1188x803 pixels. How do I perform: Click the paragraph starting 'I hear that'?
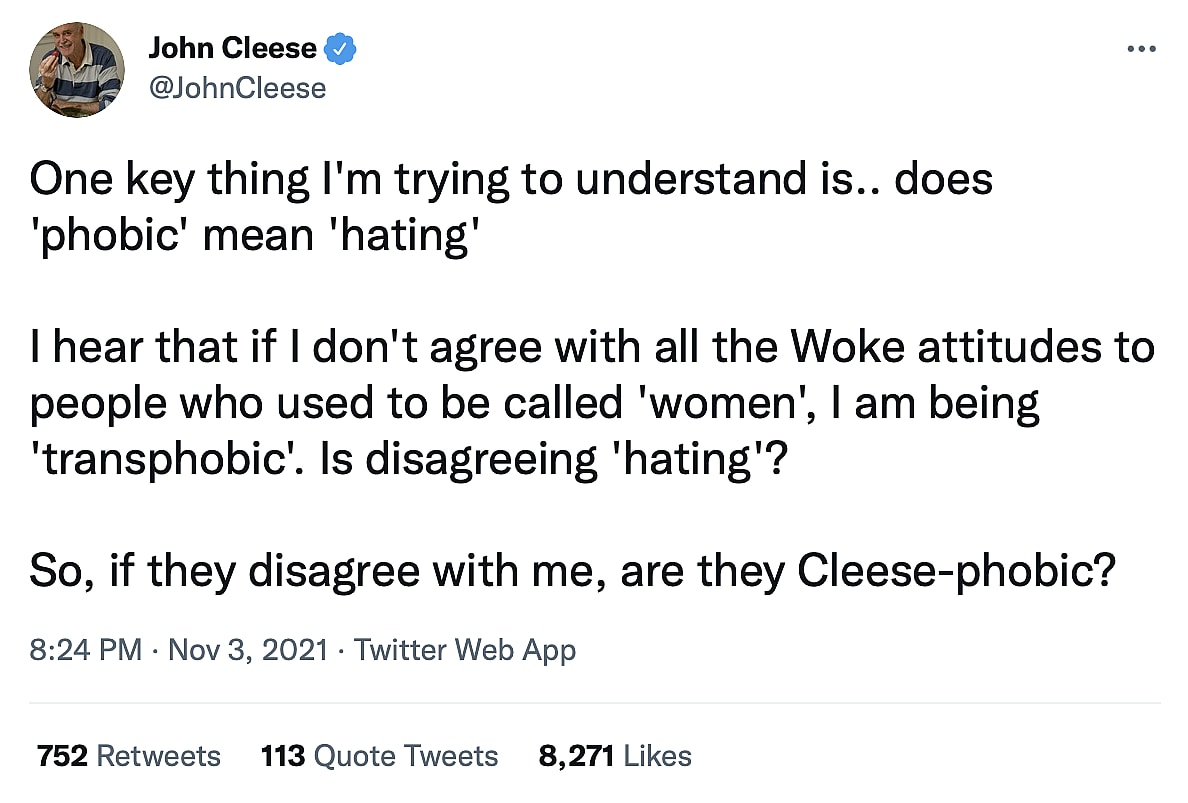coord(592,403)
